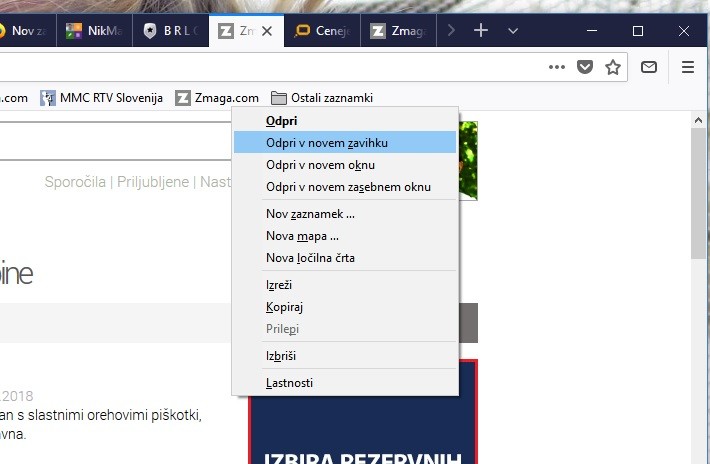Select 'Nov zaznamek ...' from context menu

tap(310, 213)
